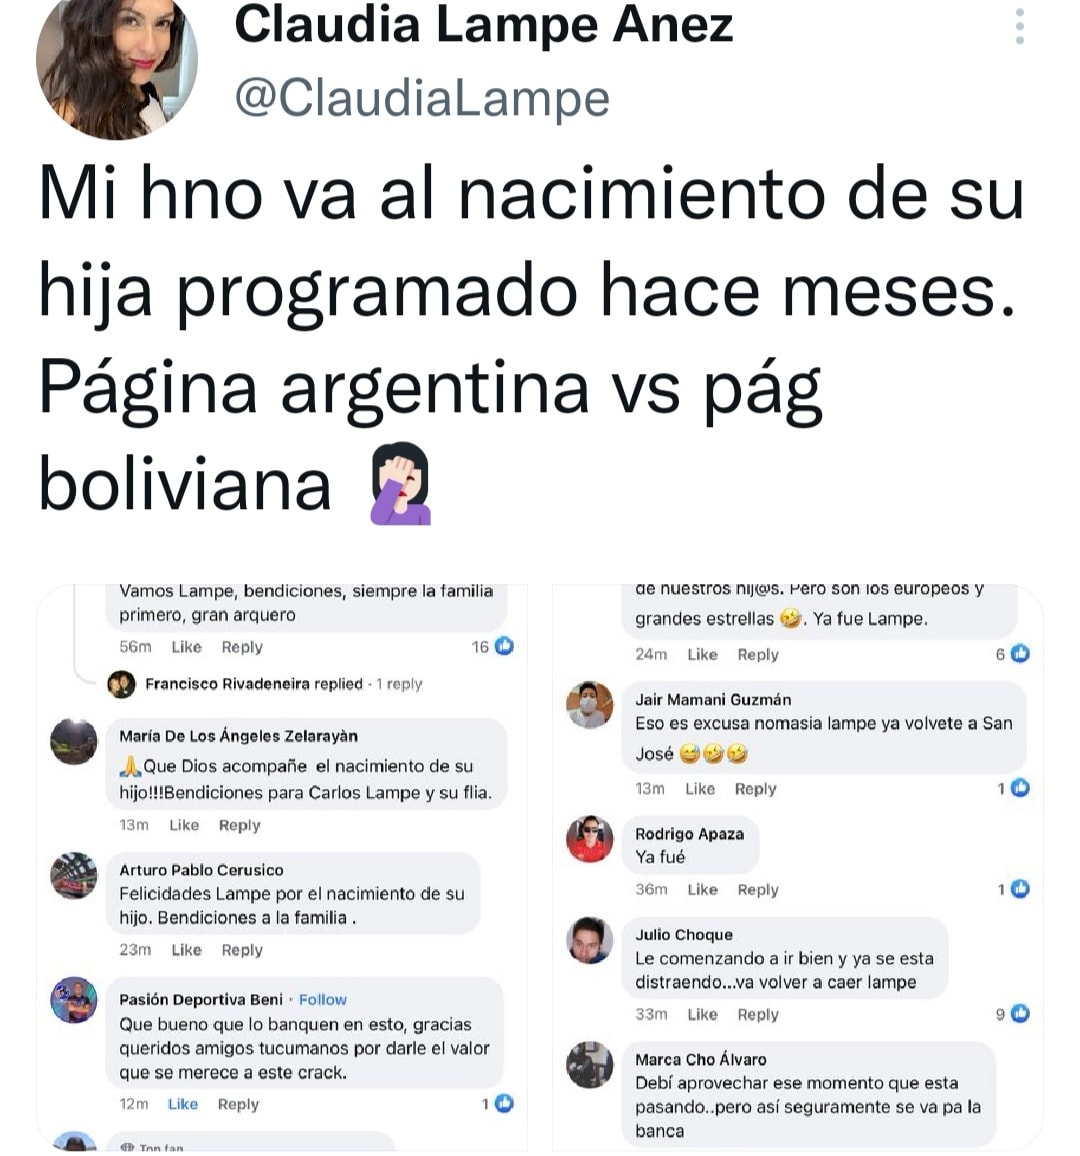This screenshot has width=1080, height=1156.
Task: Open Jair Mamani Guzmán's avatar
Action: click(589, 705)
